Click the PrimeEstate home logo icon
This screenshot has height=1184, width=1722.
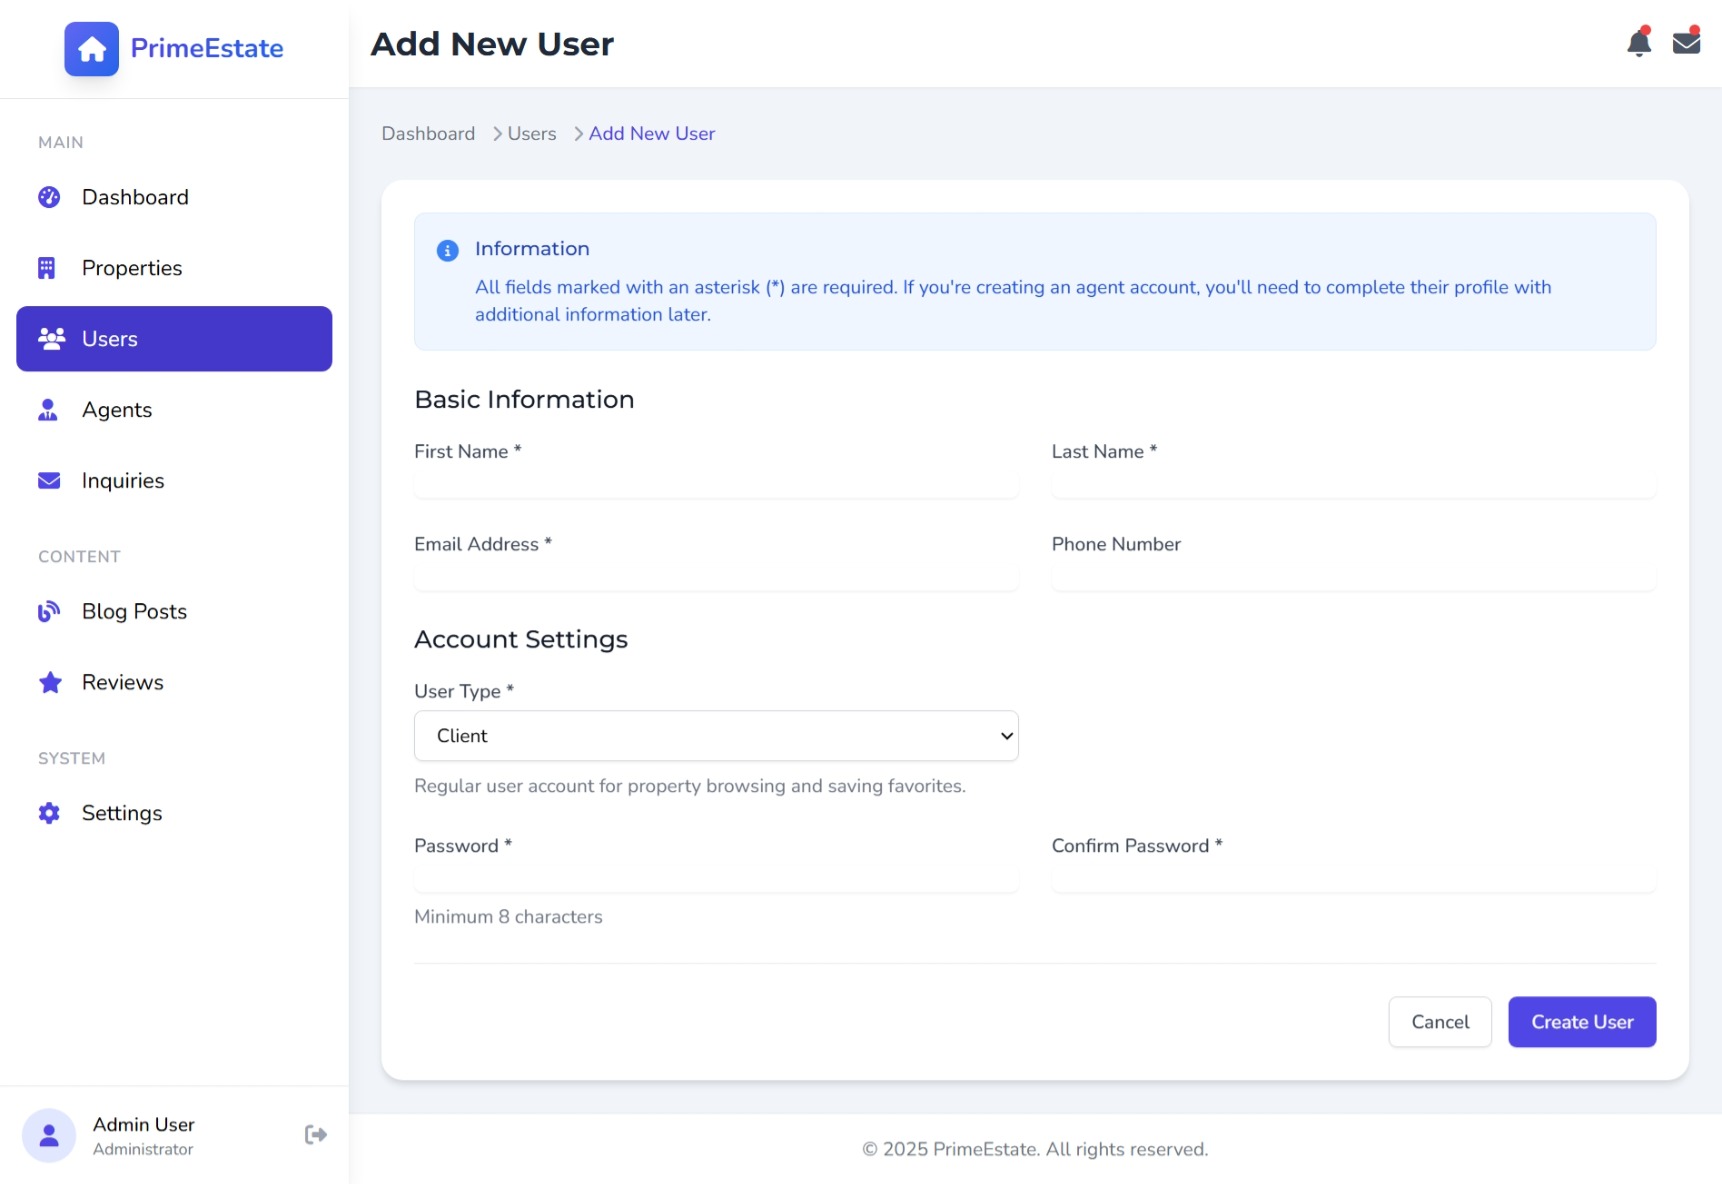[x=92, y=49]
